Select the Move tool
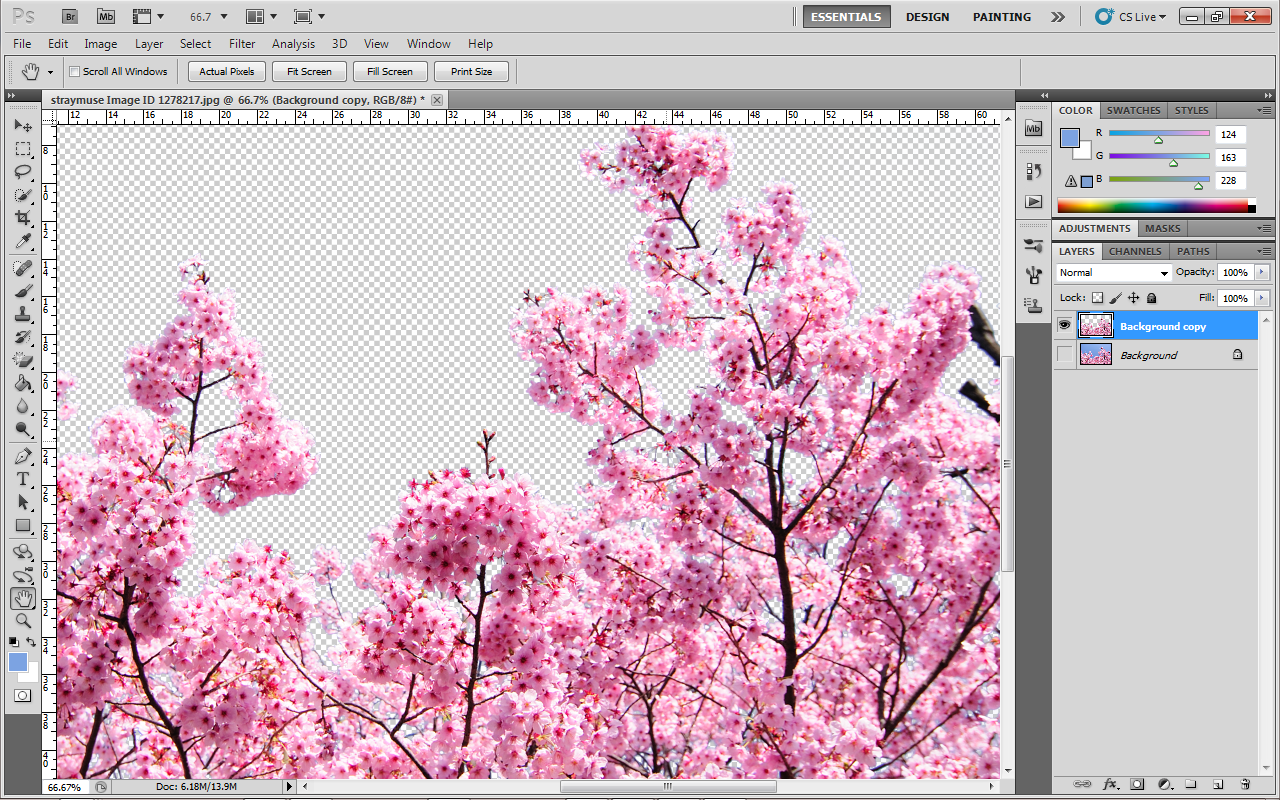Viewport: 1280px width, 800px height. coord(23,126)
